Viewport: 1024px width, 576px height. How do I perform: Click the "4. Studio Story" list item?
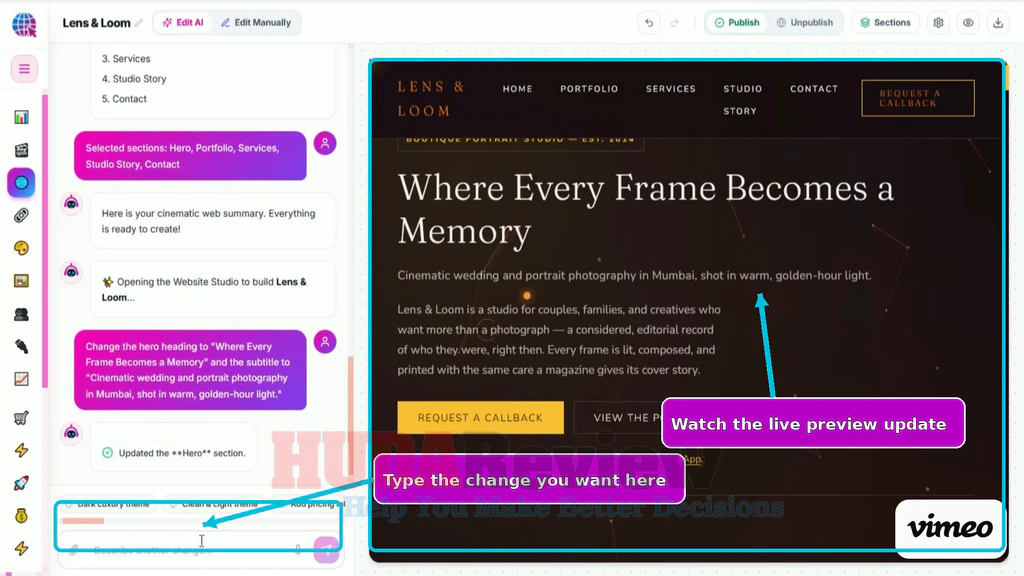[x=134, y=79]
